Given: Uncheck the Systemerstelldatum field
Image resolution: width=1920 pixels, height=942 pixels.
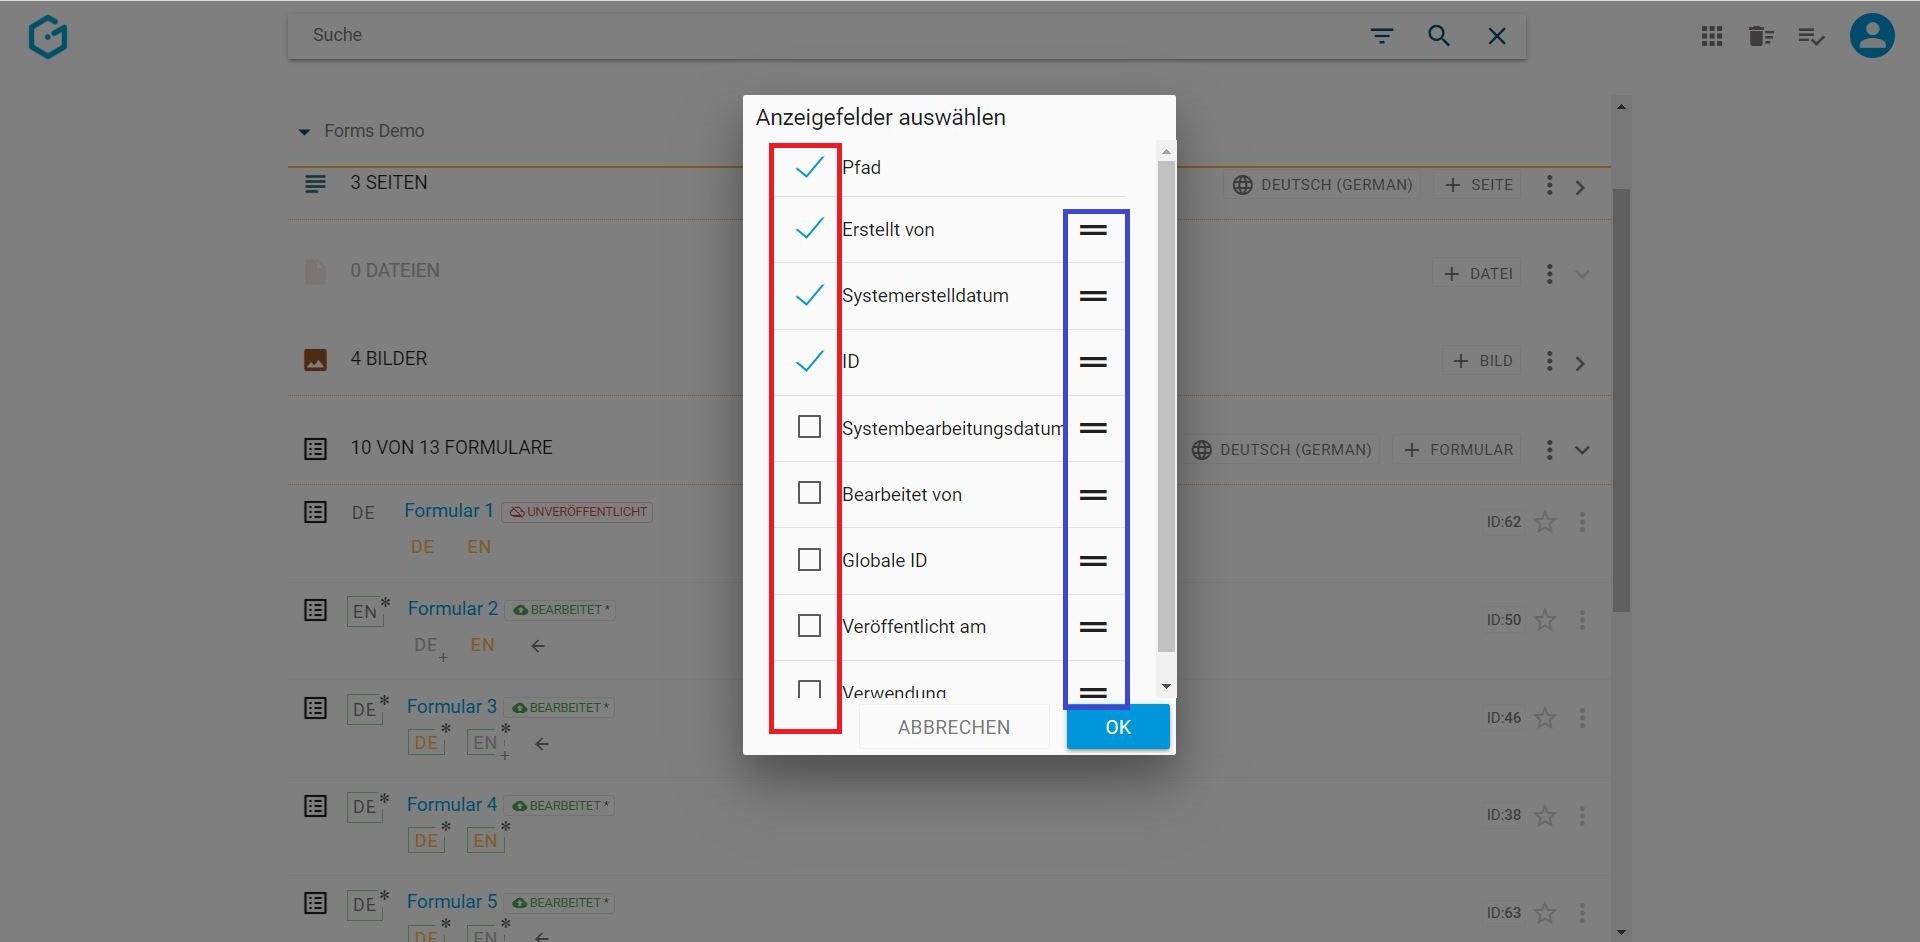Looking at the screenshot, I should (x=809, y=295).
